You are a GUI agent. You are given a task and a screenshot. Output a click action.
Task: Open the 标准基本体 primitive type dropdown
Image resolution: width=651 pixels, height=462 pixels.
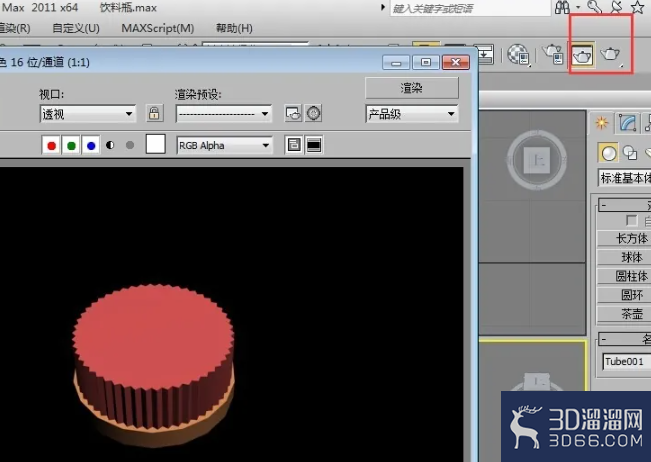click(x=624, y=178)
